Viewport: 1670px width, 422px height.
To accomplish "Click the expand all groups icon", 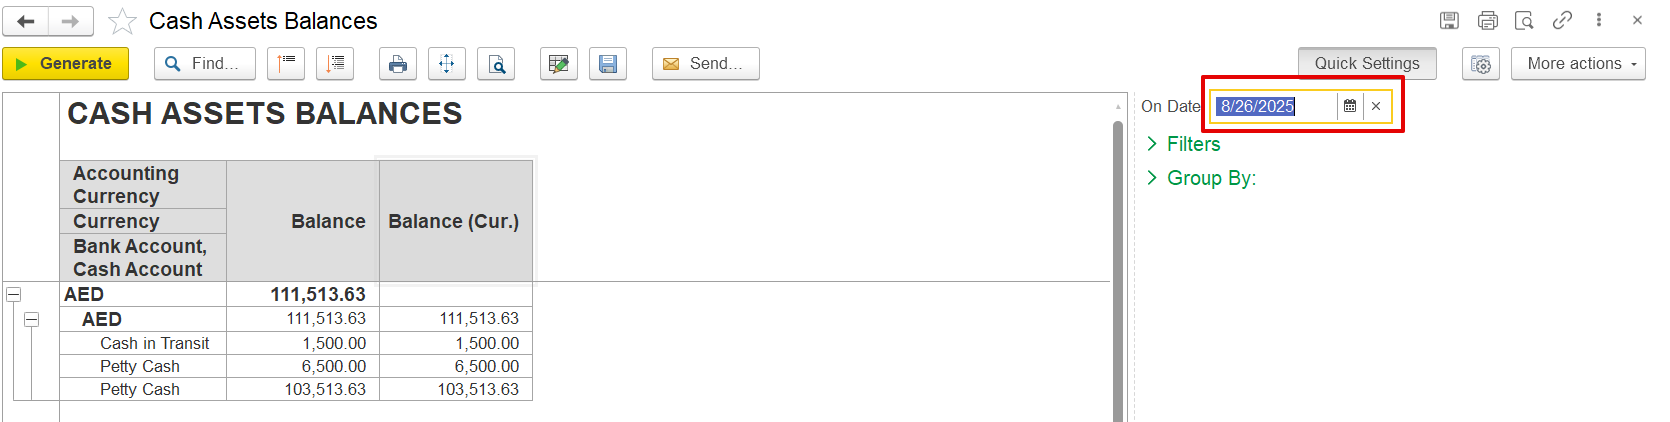I will pos(335,64).
